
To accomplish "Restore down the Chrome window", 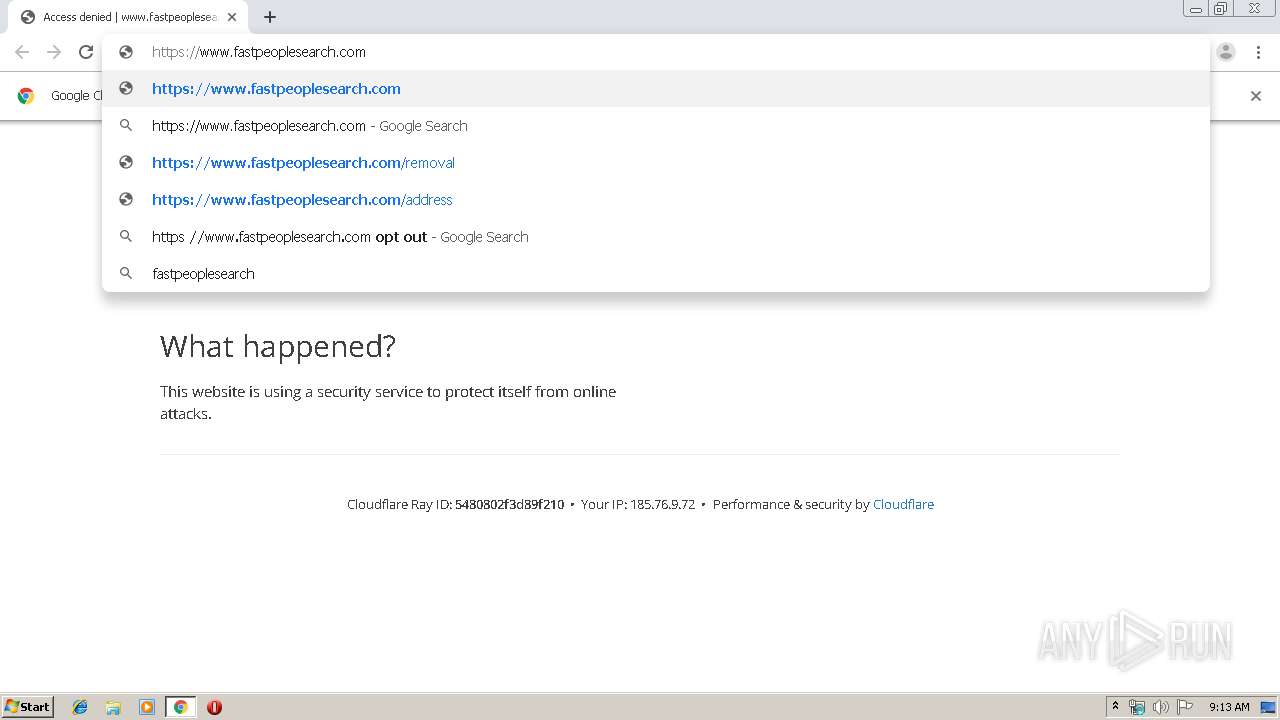I will click(x=1221, y=9).
